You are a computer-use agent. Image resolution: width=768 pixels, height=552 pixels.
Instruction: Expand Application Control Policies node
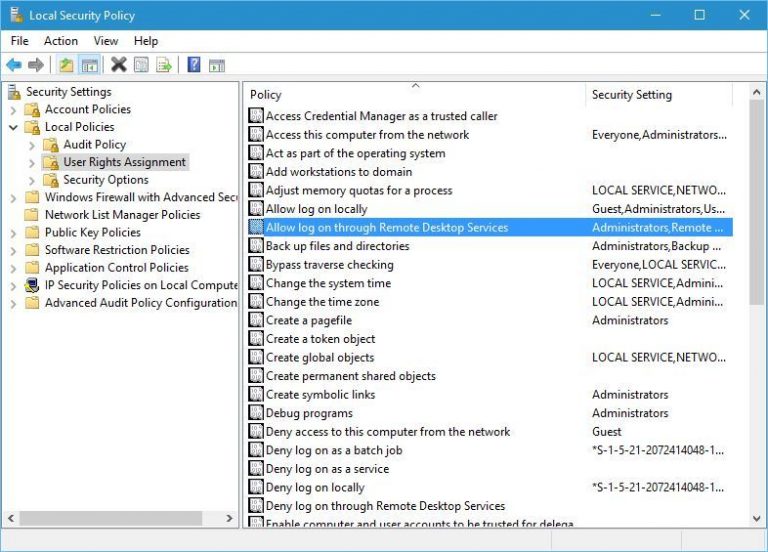pyautogui.click(x=14, y=268)
